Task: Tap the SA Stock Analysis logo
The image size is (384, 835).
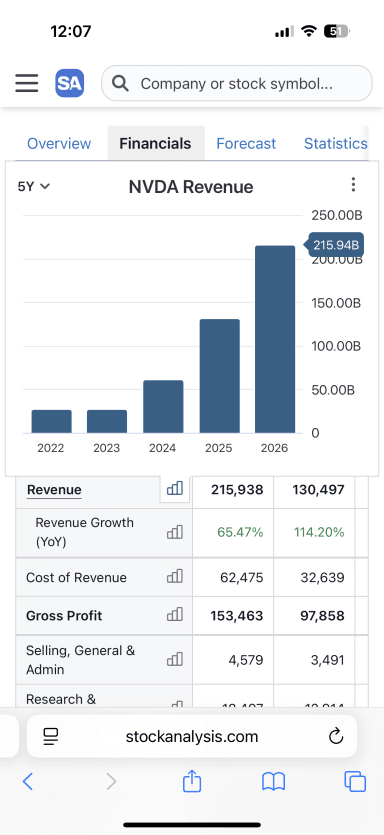Action: point(70,83)
